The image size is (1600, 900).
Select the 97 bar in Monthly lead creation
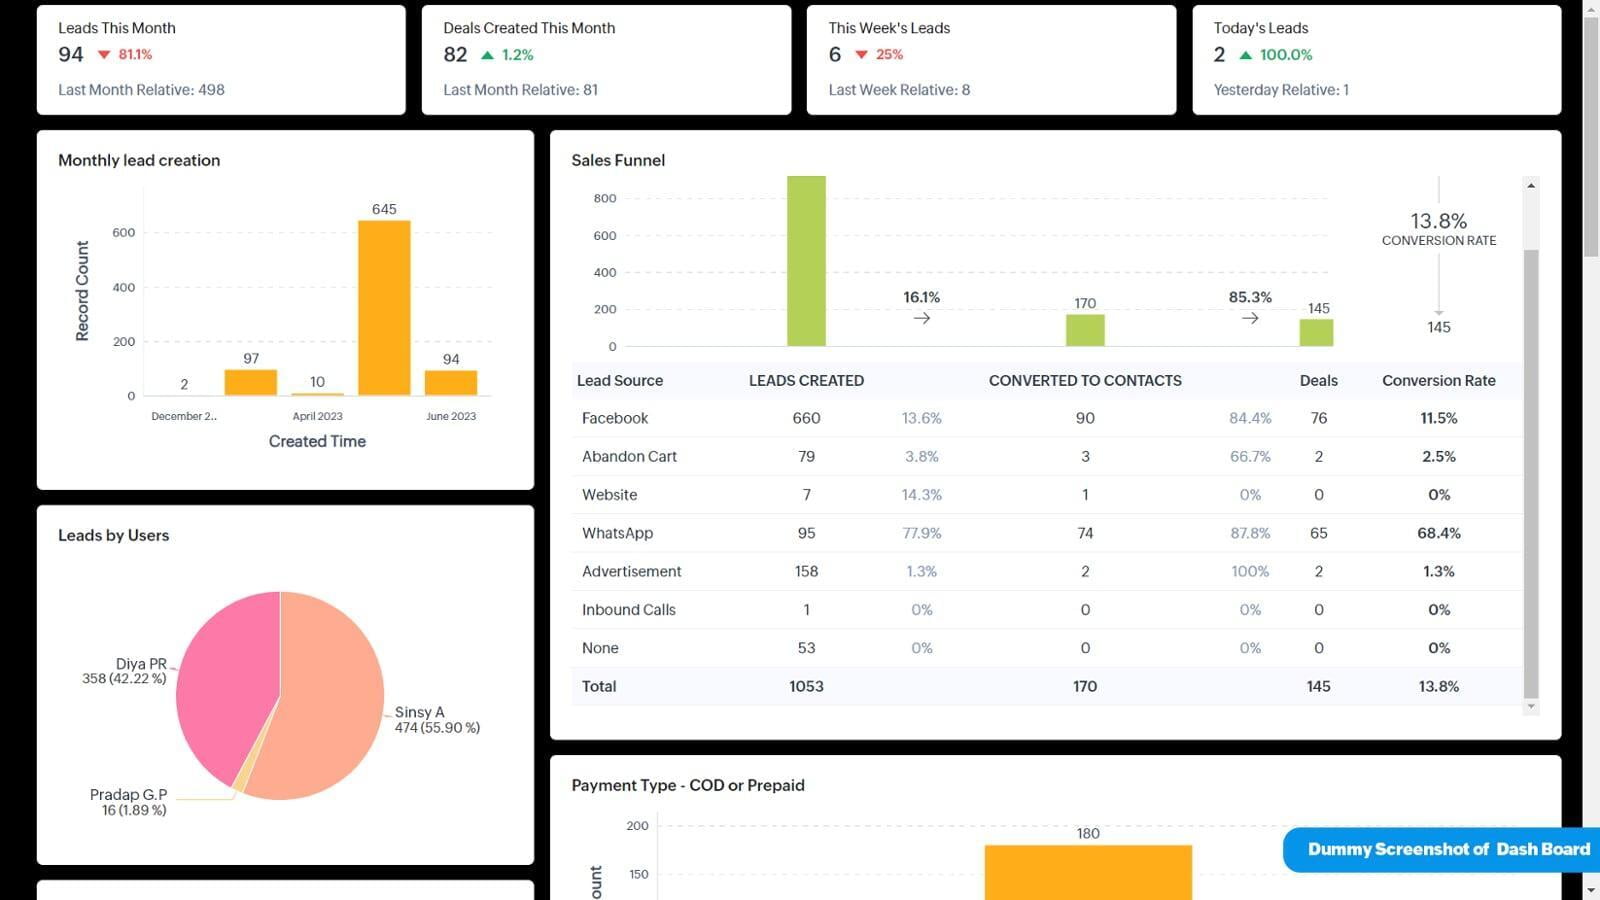251,382
